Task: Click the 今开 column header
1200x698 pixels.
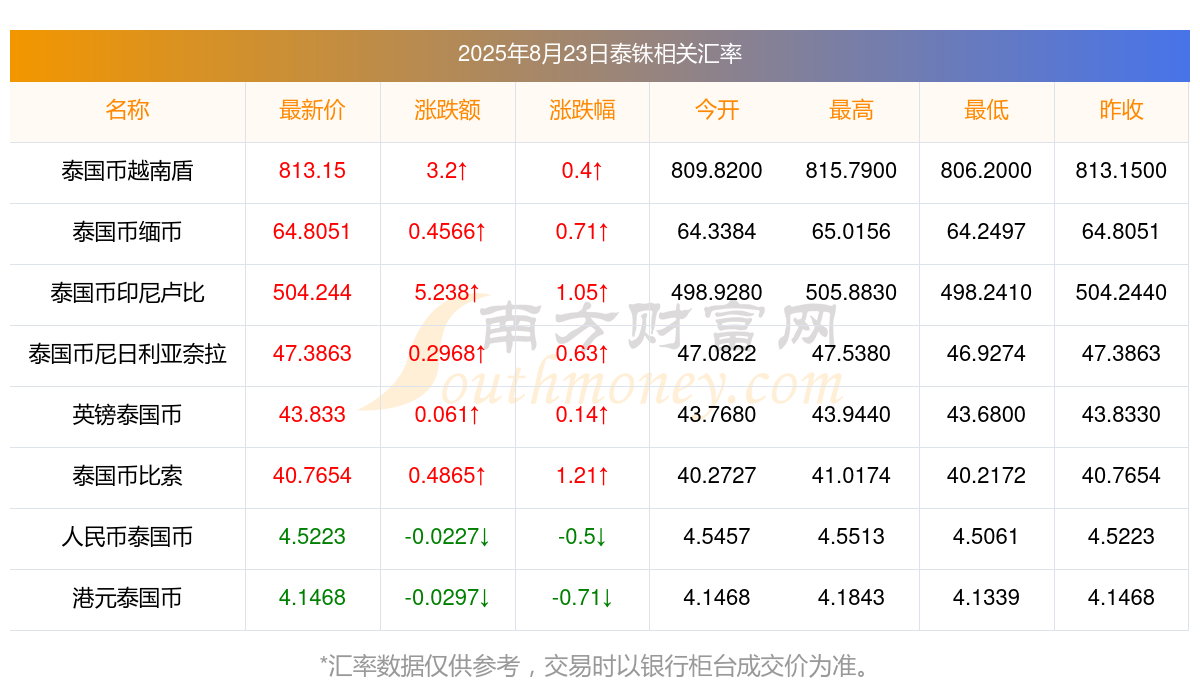Action: pyautogui.click(x=717, y=110)
